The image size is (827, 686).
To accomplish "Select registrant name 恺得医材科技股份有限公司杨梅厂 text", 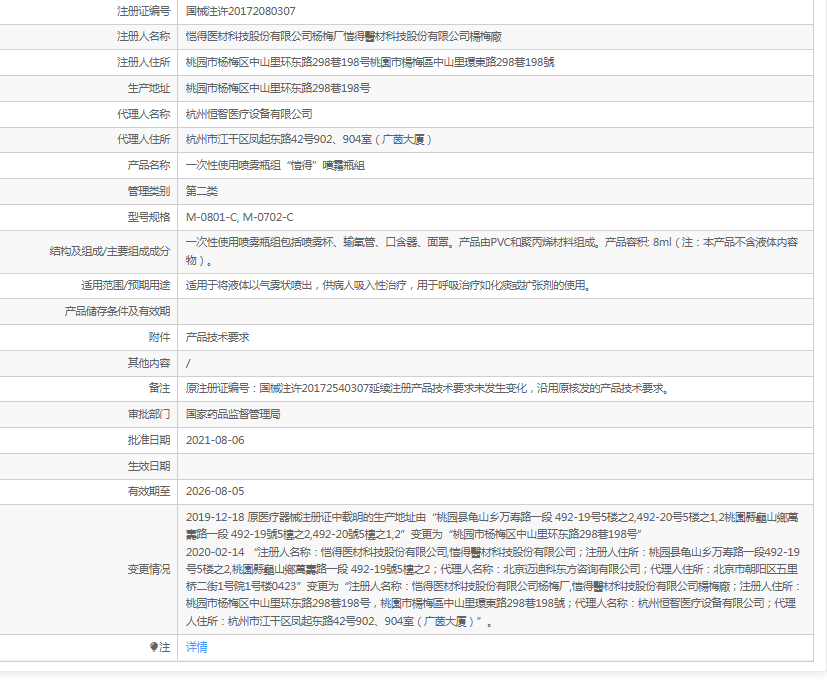I will click(264, 36).
